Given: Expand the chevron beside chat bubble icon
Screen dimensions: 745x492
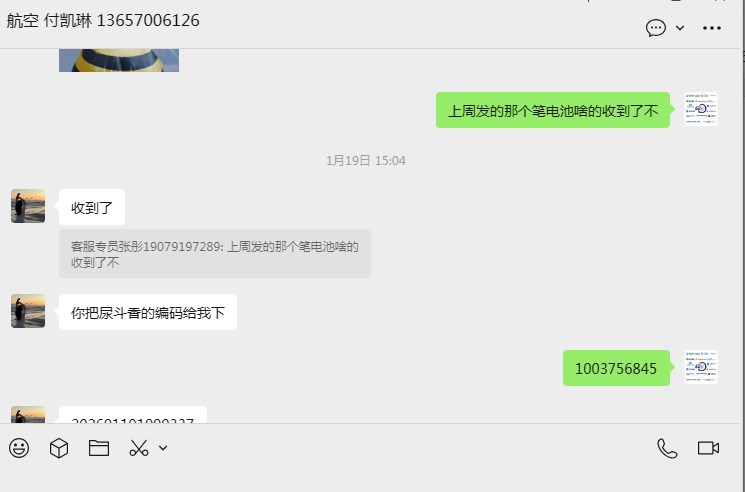Looking at the screenshot, I should (680, 28).
